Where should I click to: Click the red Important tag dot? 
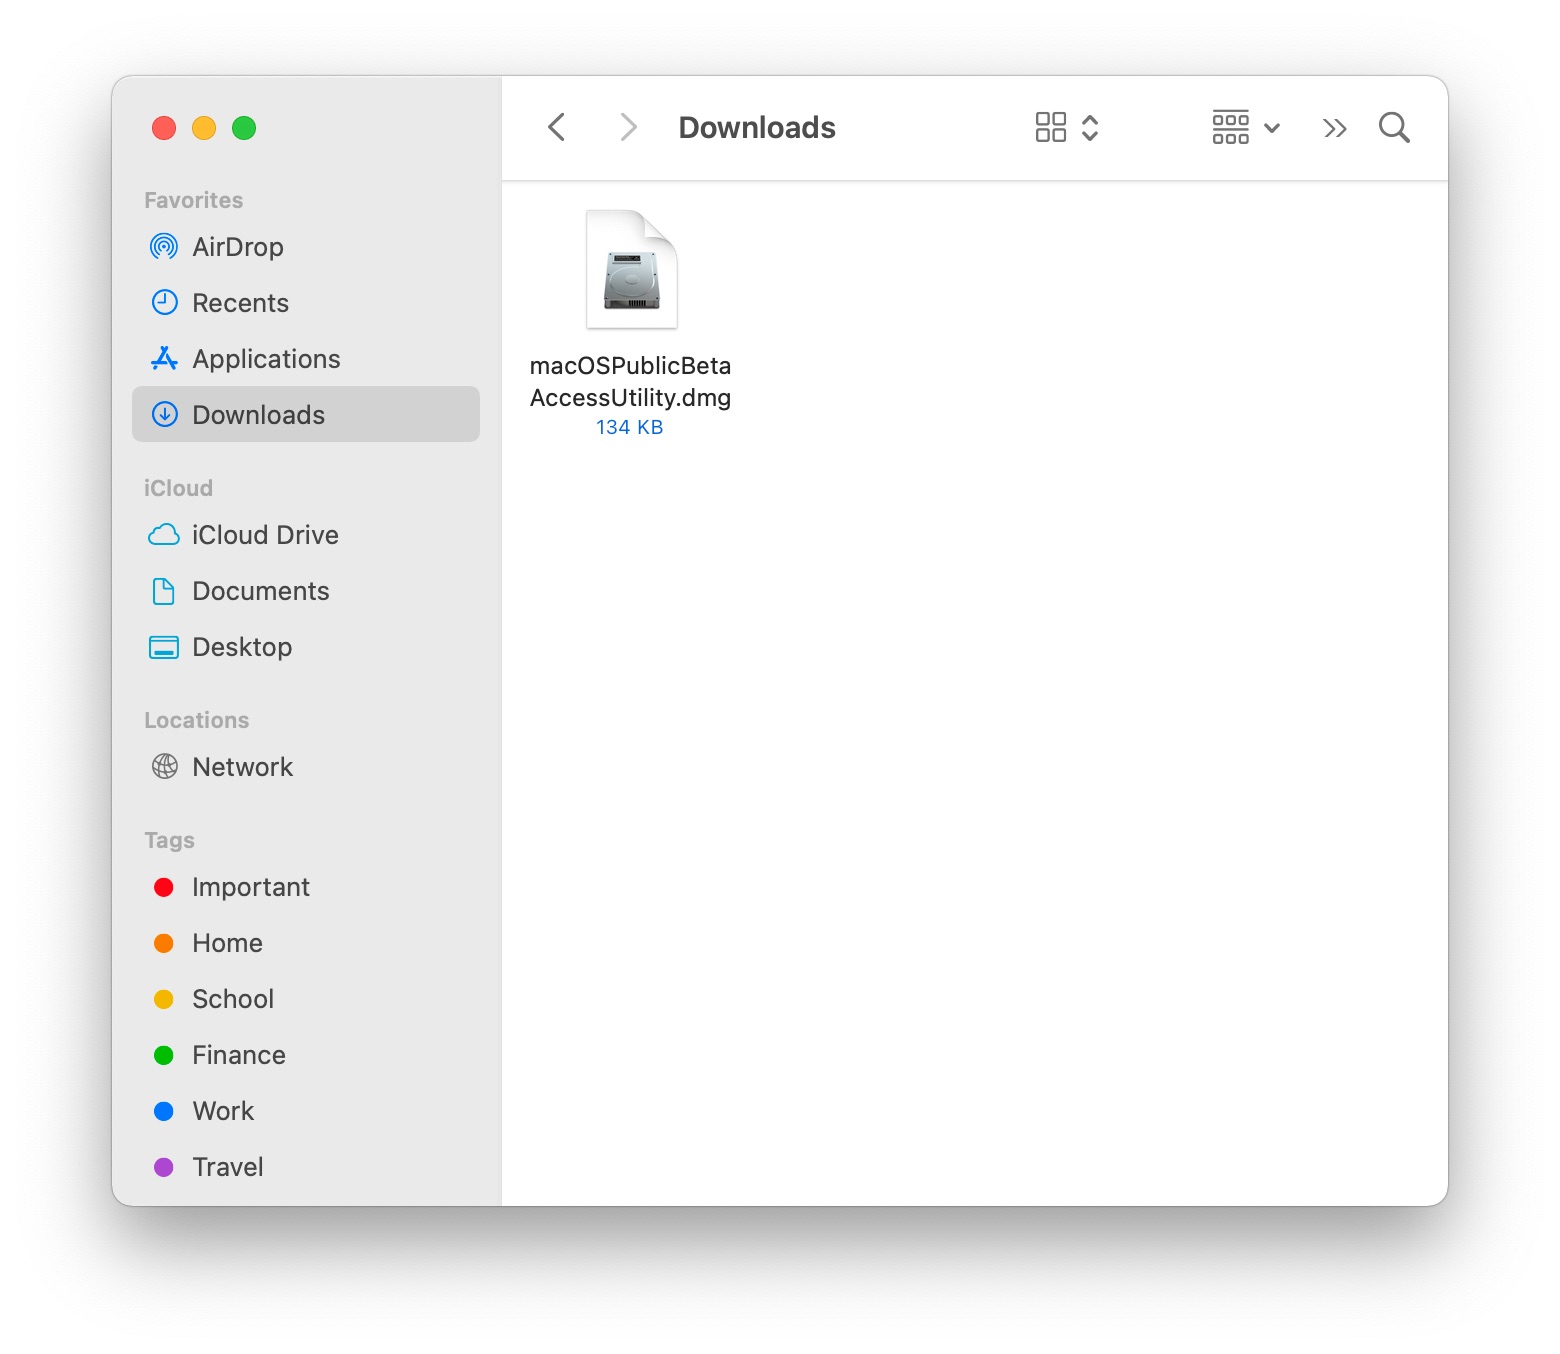tap(164, 887)
